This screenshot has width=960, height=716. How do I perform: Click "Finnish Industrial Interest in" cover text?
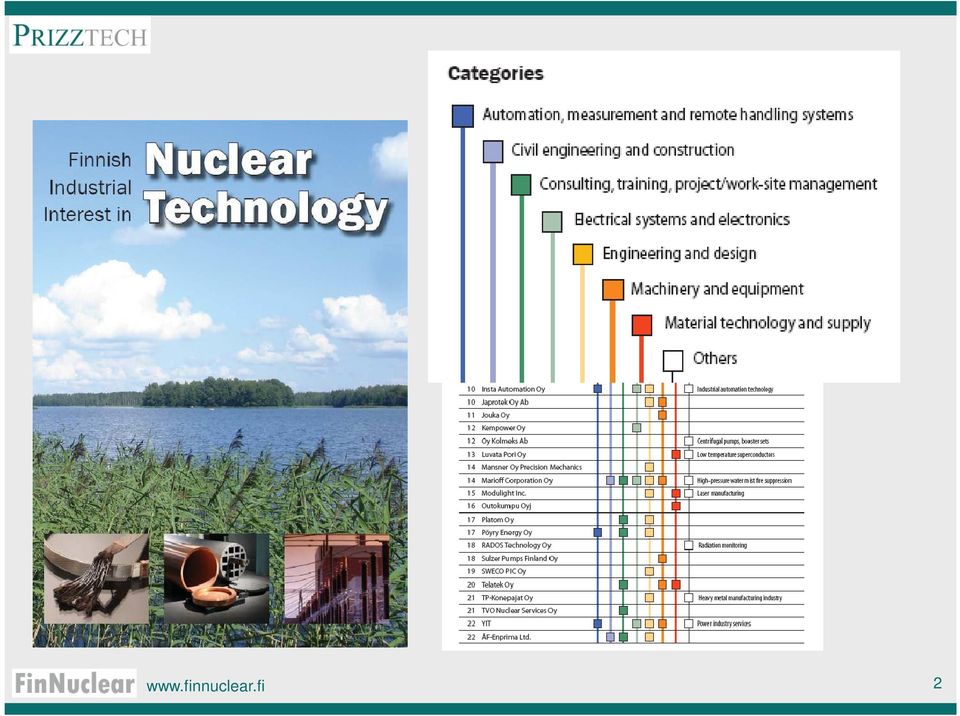(88, 187)
